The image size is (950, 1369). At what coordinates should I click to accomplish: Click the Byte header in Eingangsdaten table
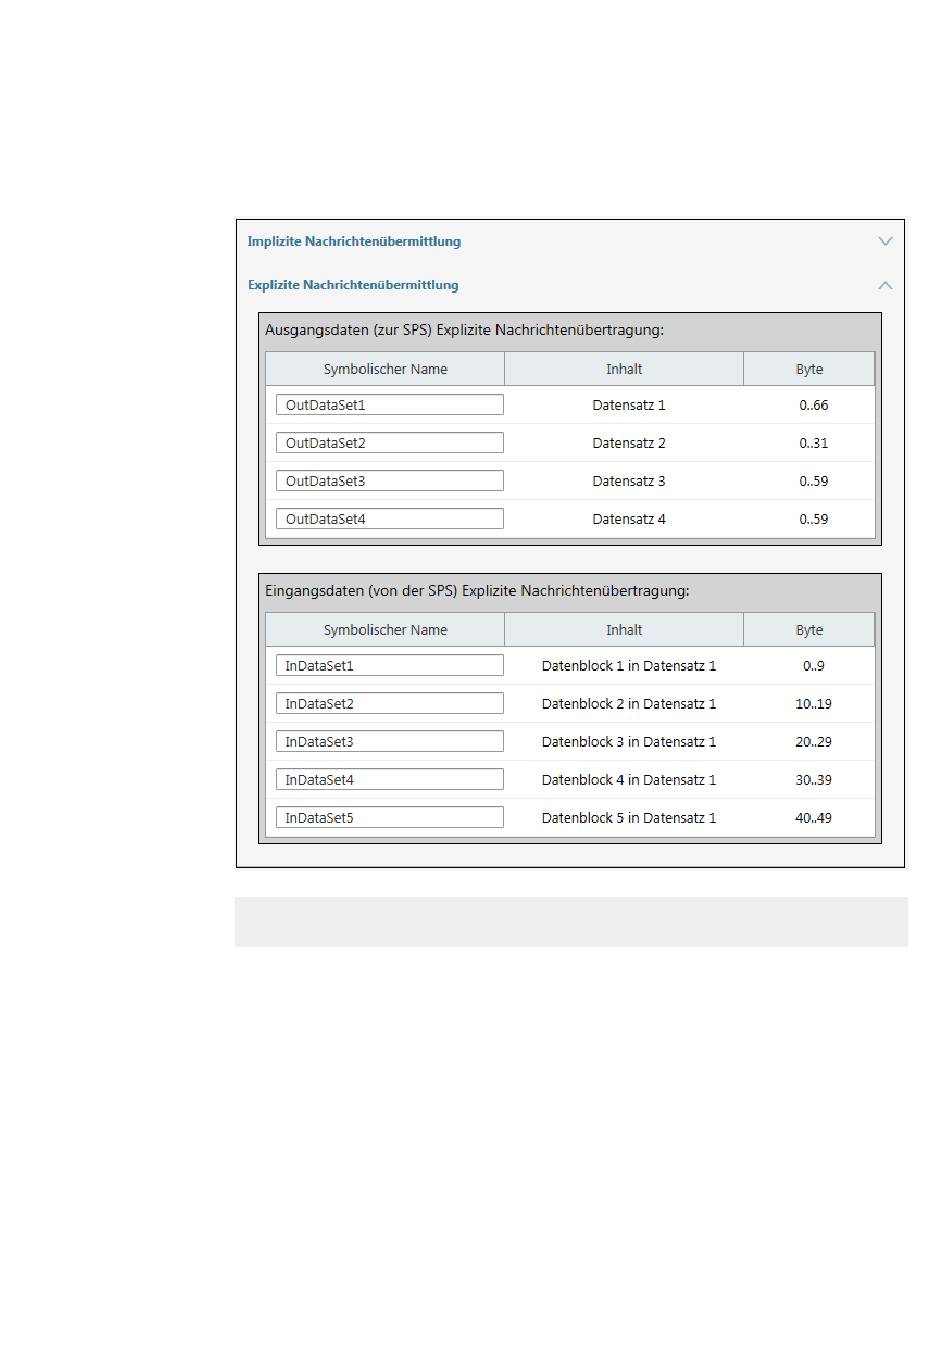(809, 630)
